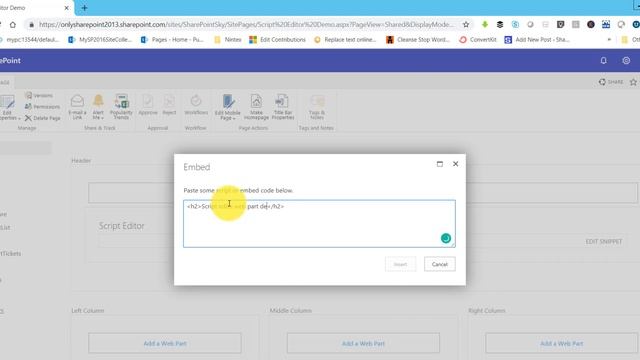Viewport: 640px width, 360px height.
Task: Click EDIT SNIPPET in Script Editor web part
Action: coord(604,242)
